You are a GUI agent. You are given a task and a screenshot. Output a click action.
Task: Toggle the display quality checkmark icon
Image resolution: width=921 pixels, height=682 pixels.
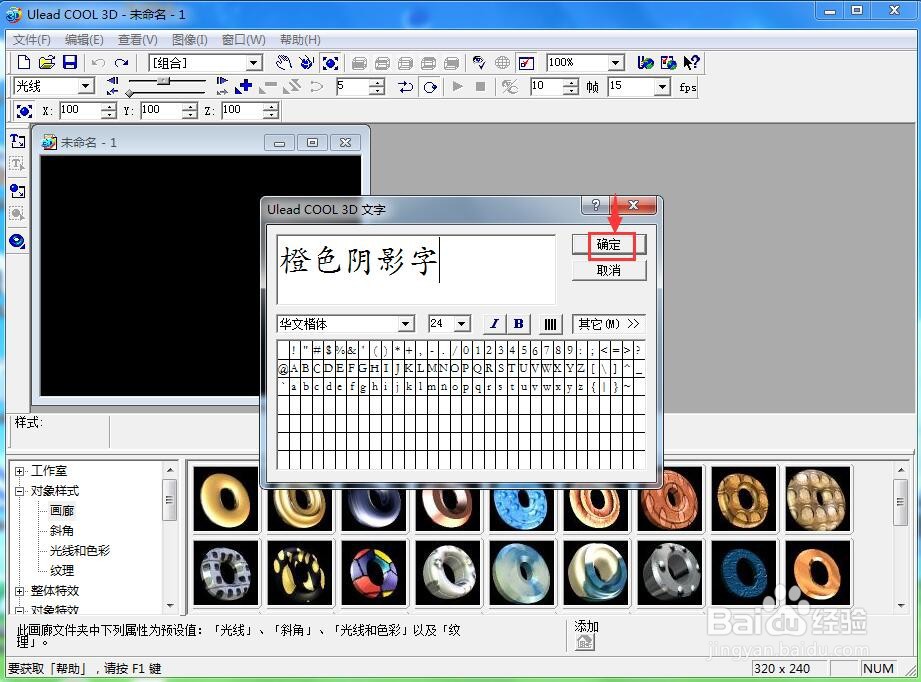click(x=526, y=63)
